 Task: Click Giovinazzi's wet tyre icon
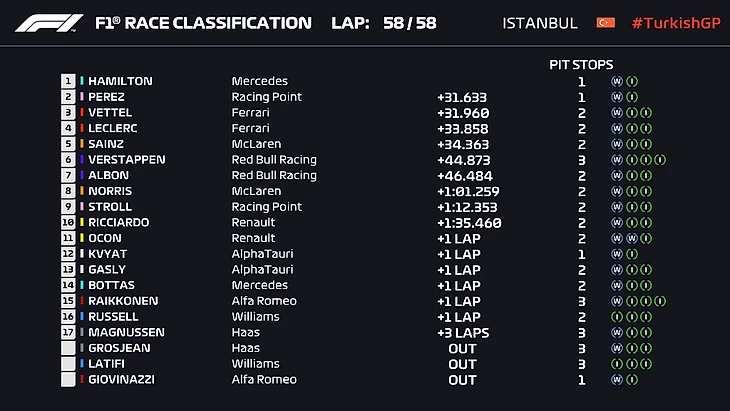(617, 380)
